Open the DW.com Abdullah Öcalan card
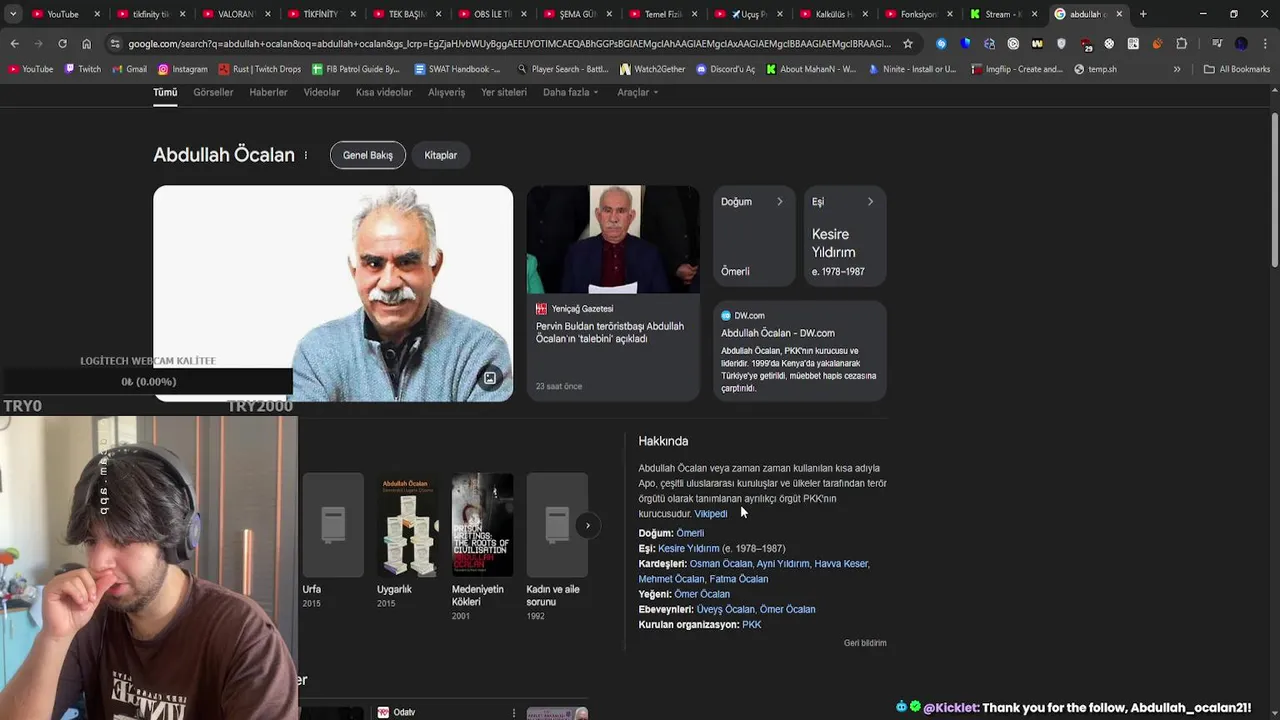1280x720 pixels. 800,351
